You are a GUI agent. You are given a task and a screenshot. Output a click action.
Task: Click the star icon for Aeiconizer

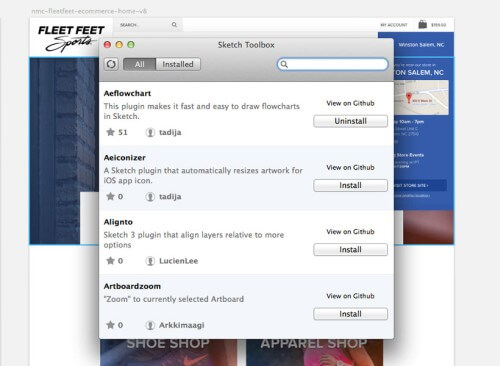click(x=110, y=196)
